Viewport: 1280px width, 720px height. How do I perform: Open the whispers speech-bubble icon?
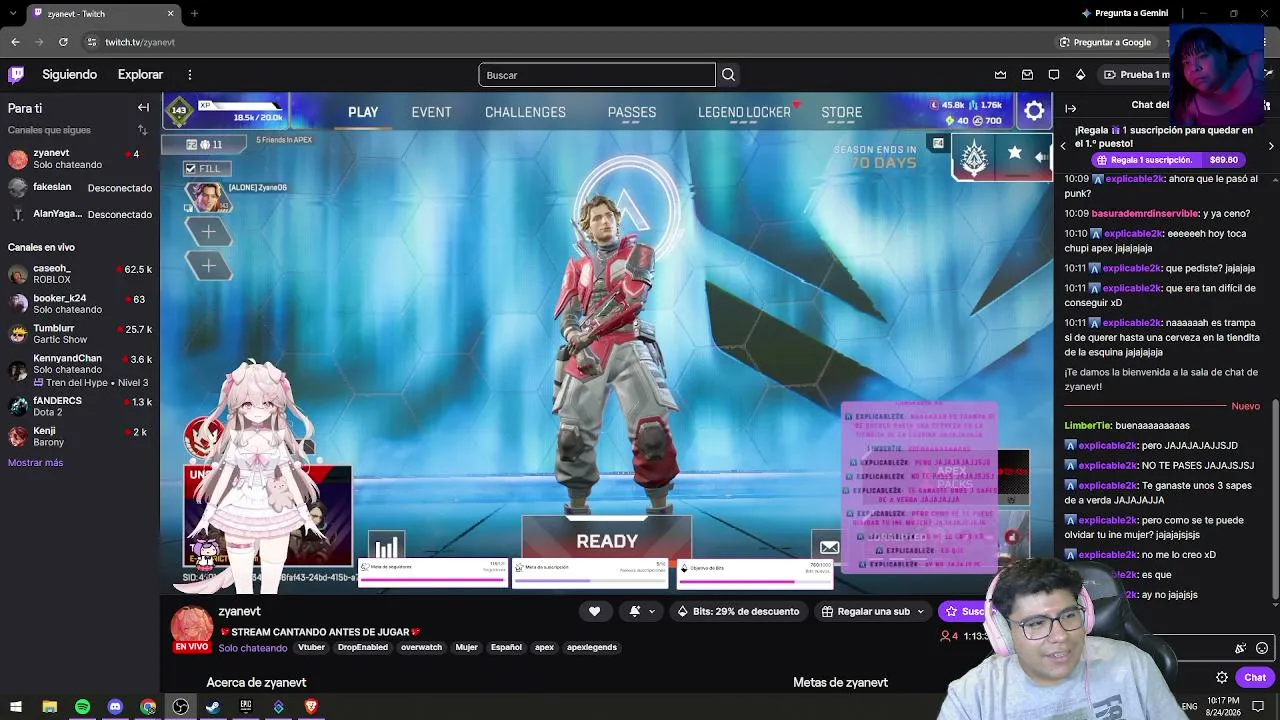tap(1053, 75)
